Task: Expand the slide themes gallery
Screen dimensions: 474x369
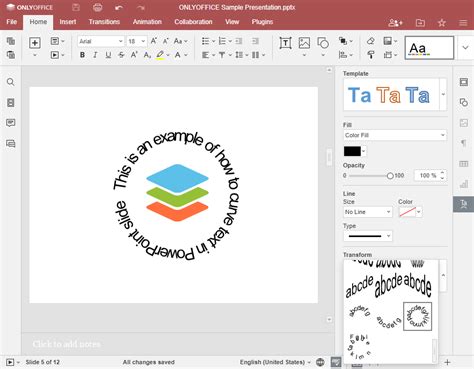Action: (465, 48)
